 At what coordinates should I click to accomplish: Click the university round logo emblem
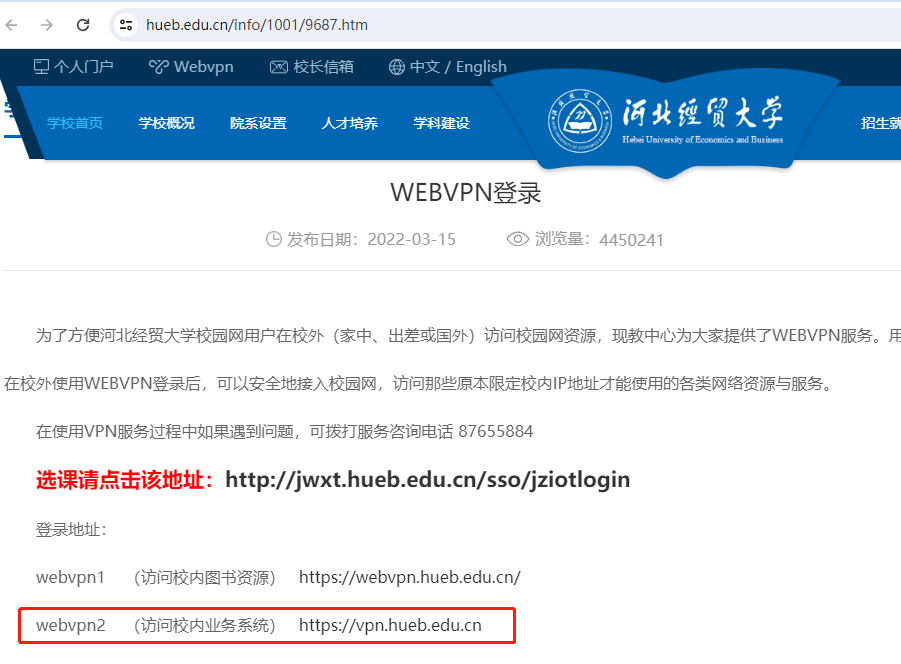click(579, 121)
